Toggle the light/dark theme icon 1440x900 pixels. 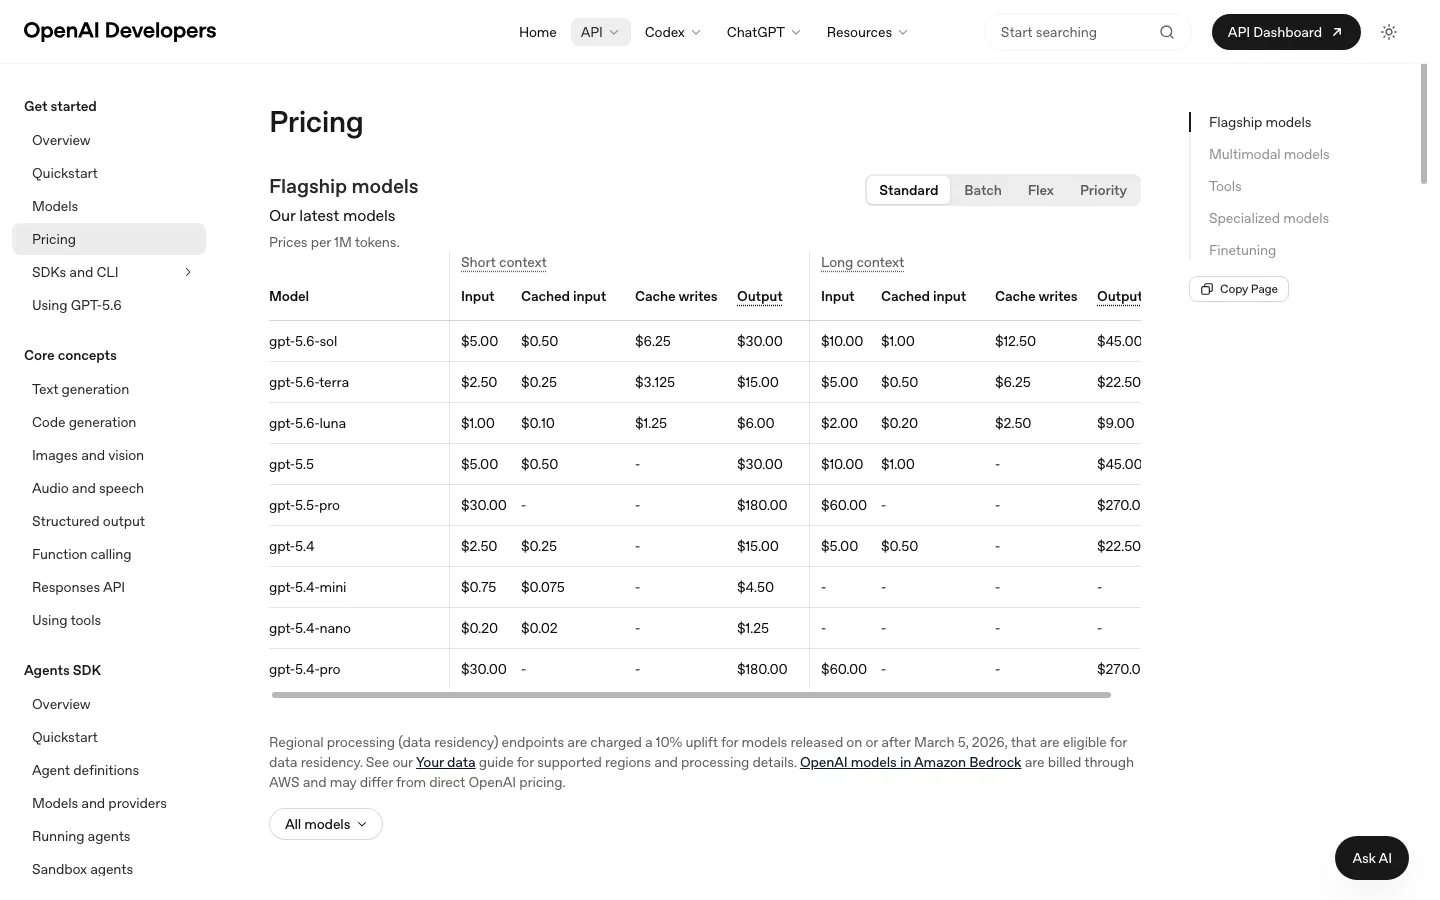coord(1389,32)
